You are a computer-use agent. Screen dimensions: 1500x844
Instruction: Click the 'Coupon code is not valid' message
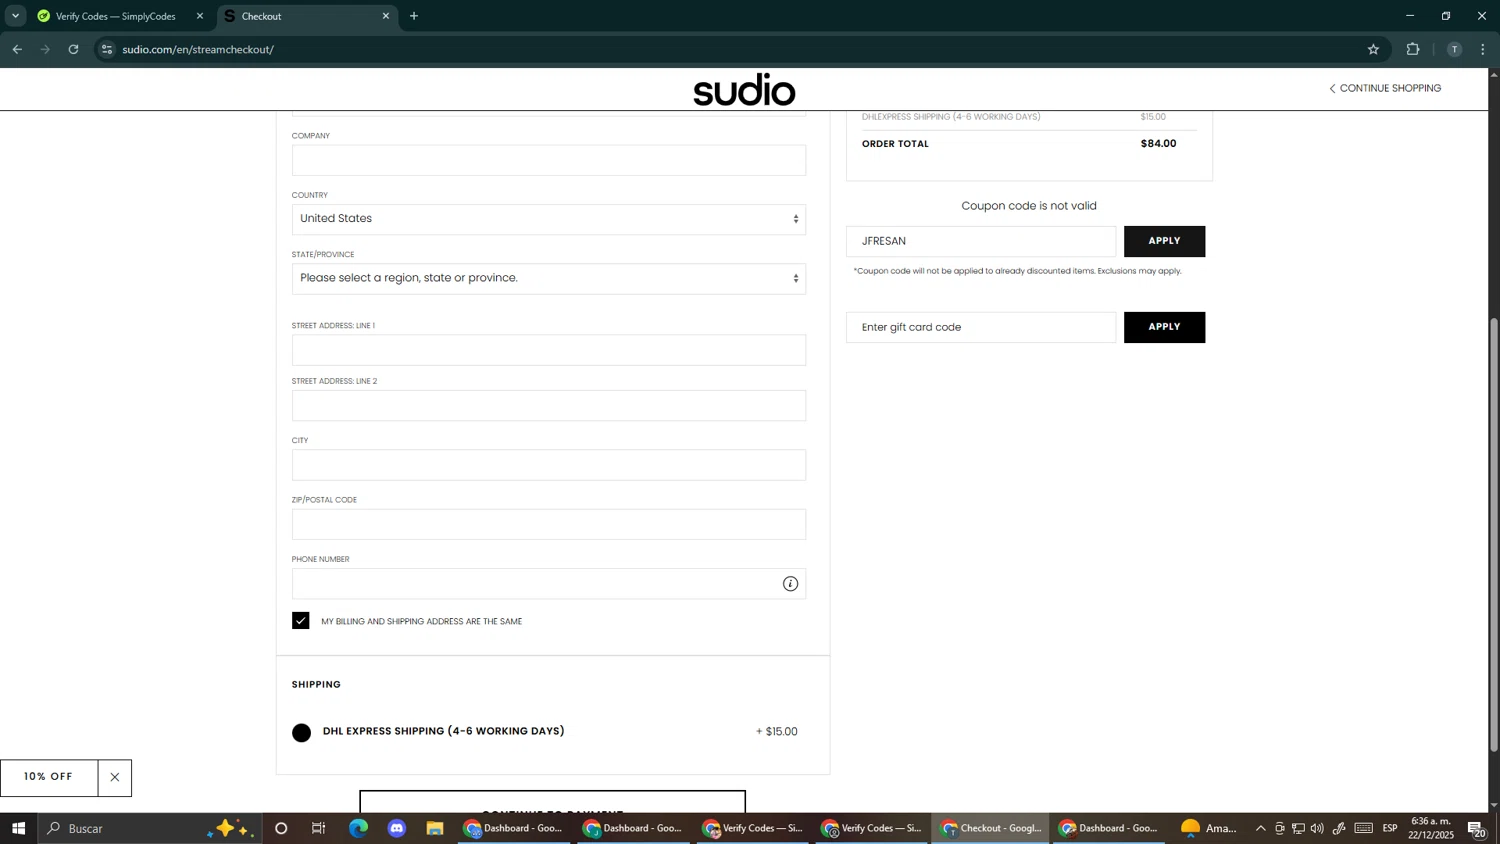pos(1029,206)
